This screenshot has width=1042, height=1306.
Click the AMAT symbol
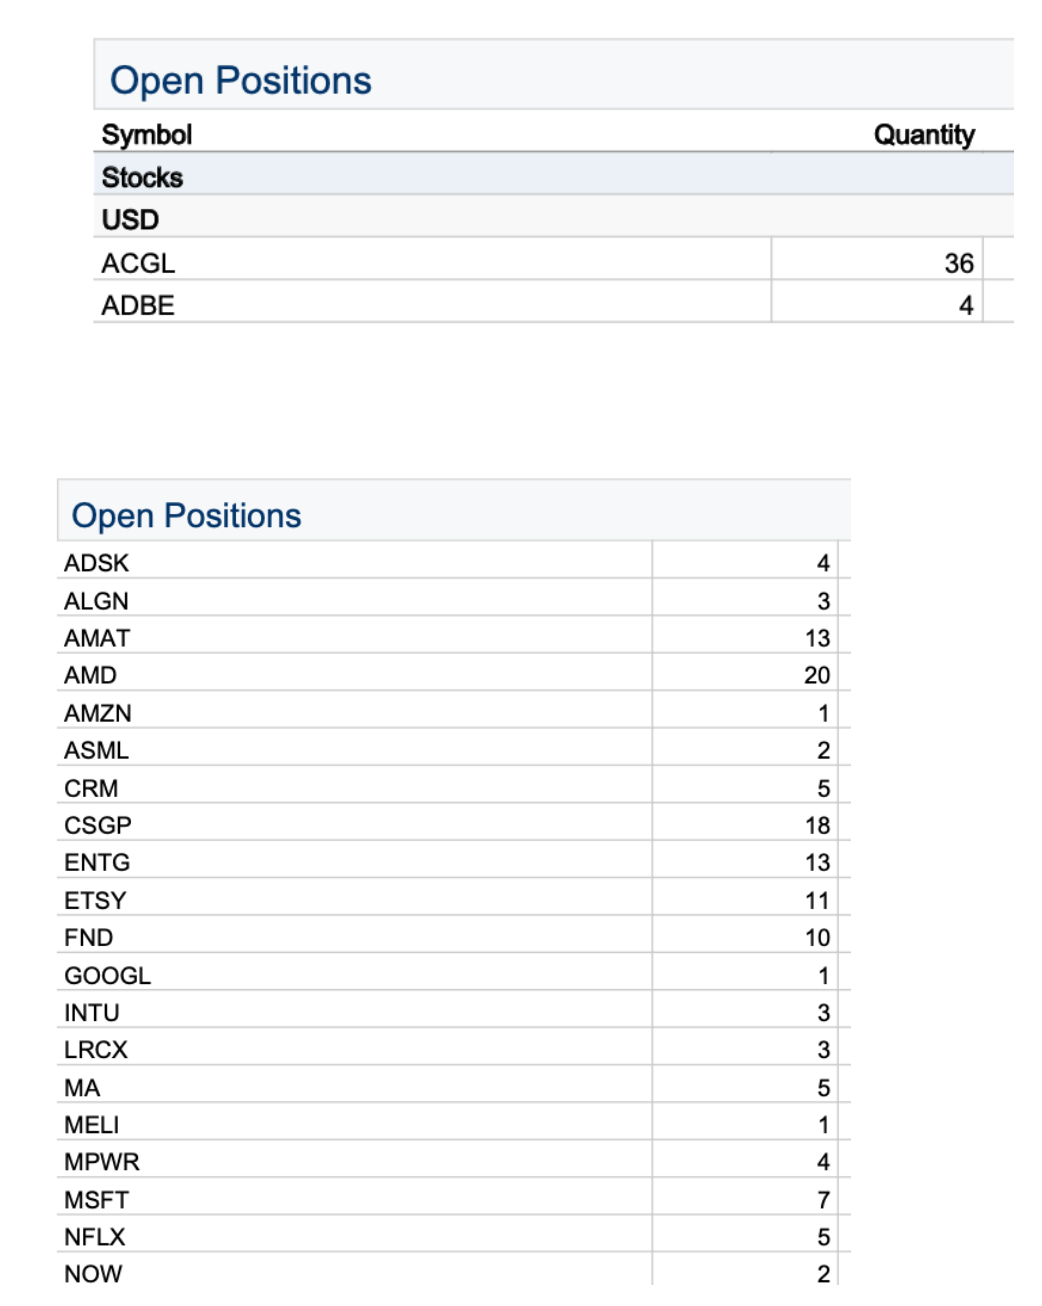point(97,638)
